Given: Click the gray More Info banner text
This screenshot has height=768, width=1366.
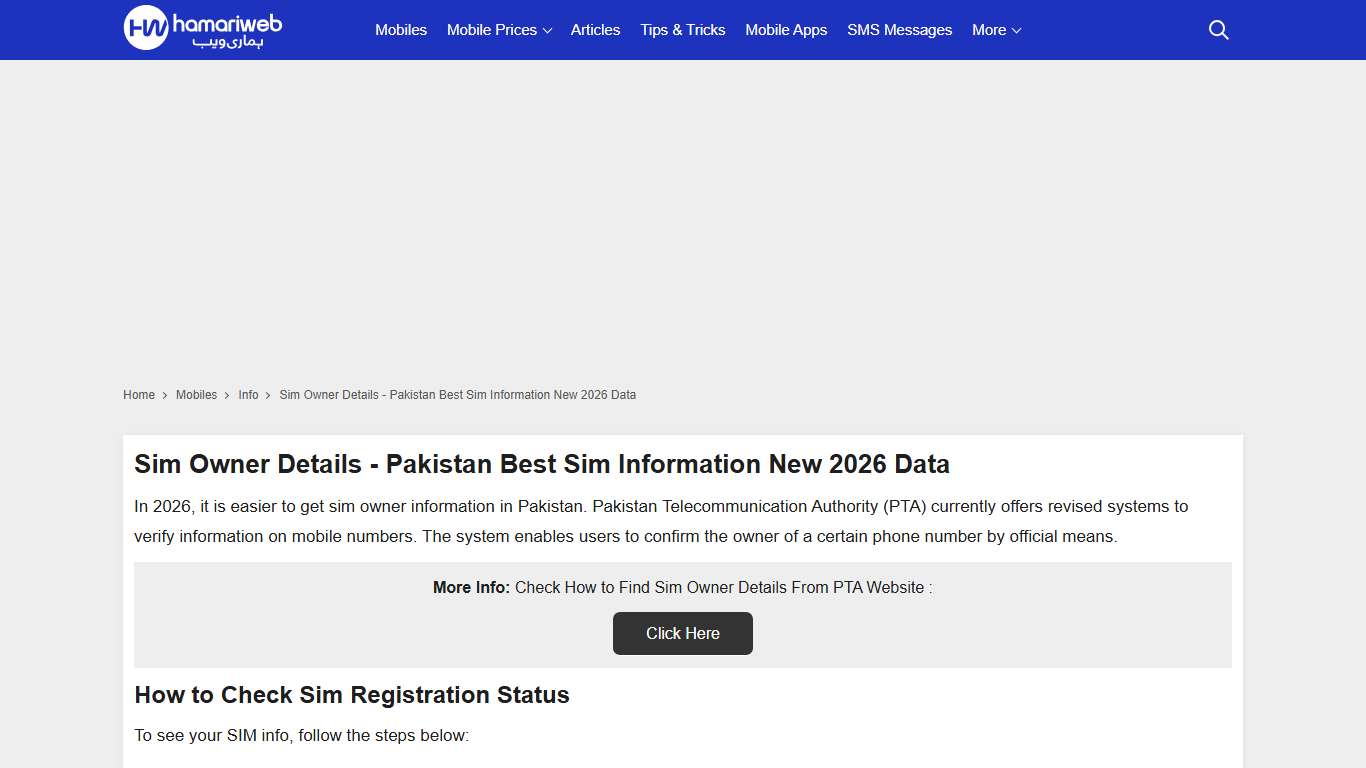Looking at the screenshot, I should [683, 588].
